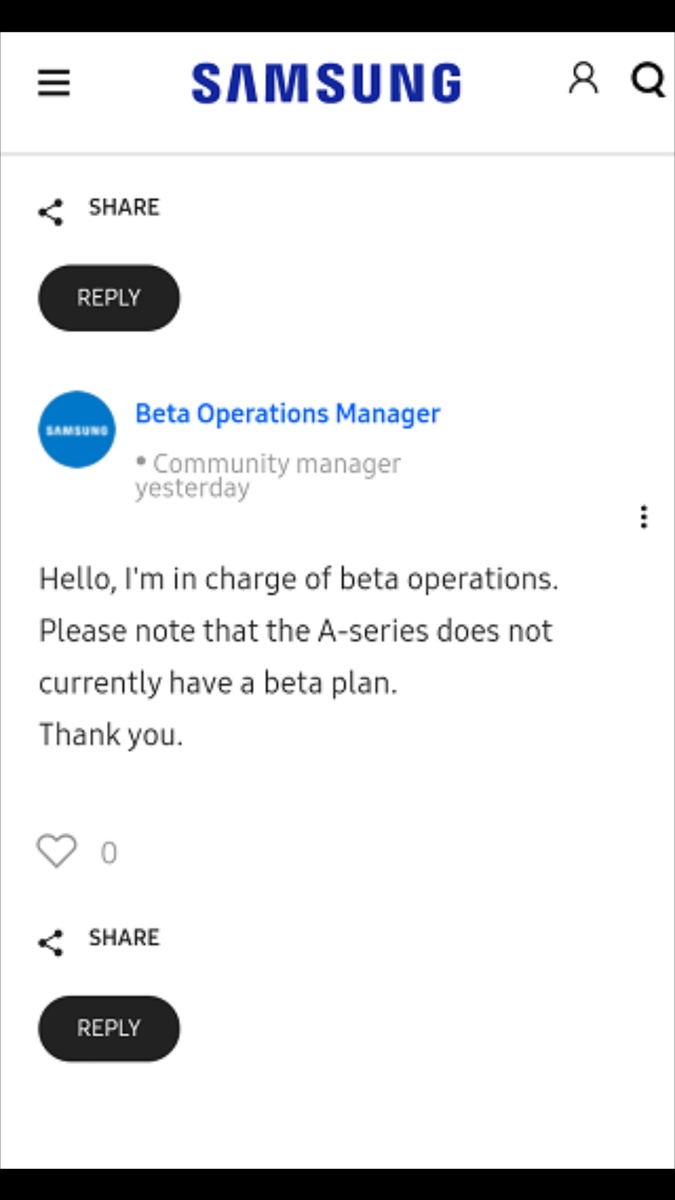The image size is (675, 1200).
Task: Click the REPLY button under the comment
Action: tap(109, 1028)
